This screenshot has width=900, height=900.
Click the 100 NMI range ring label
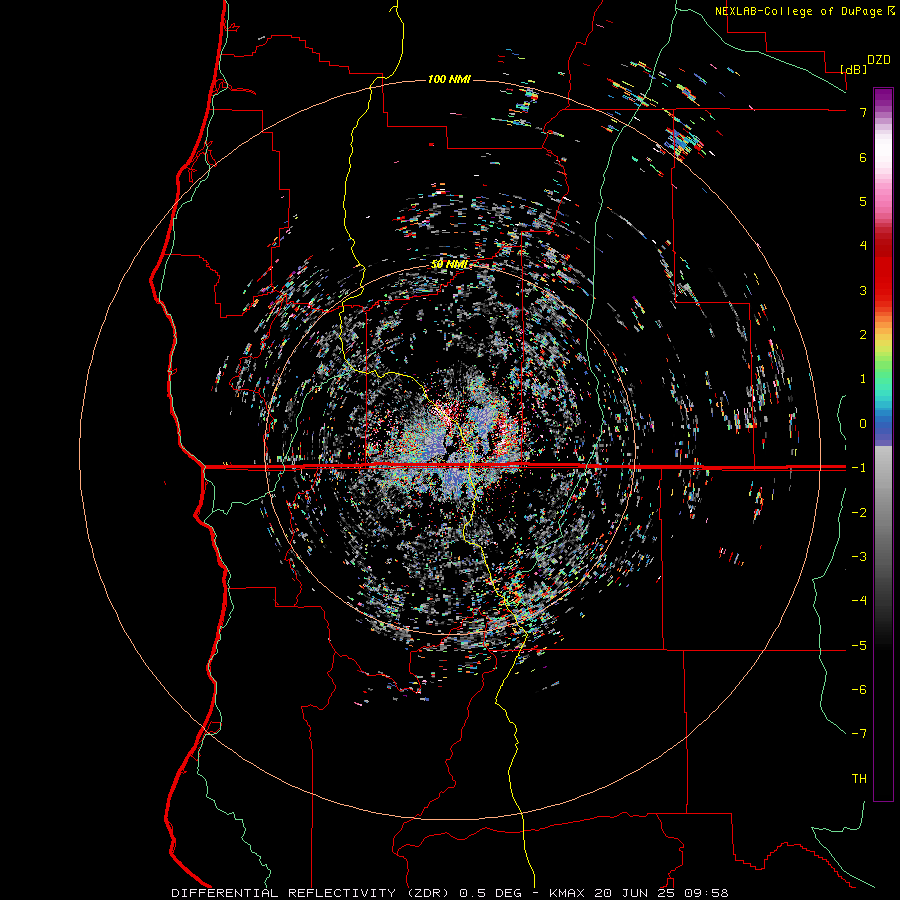[449, 79]
